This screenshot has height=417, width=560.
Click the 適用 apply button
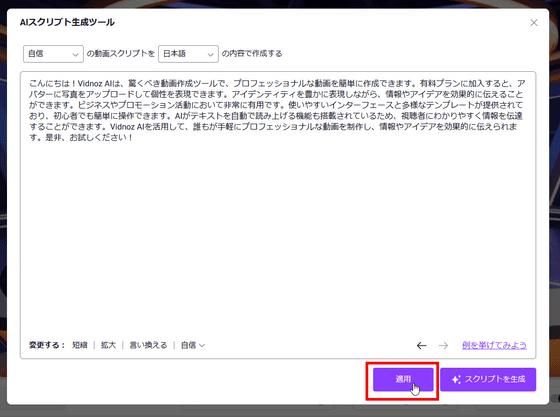coord(403,380)
